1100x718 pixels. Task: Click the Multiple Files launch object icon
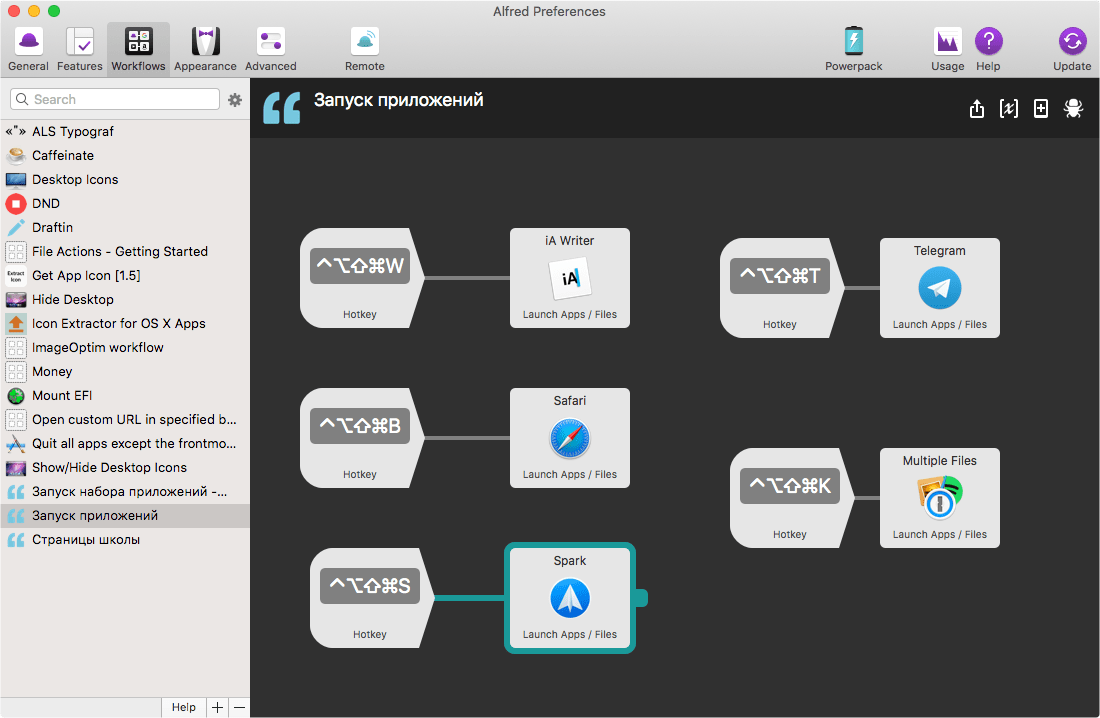940,497
